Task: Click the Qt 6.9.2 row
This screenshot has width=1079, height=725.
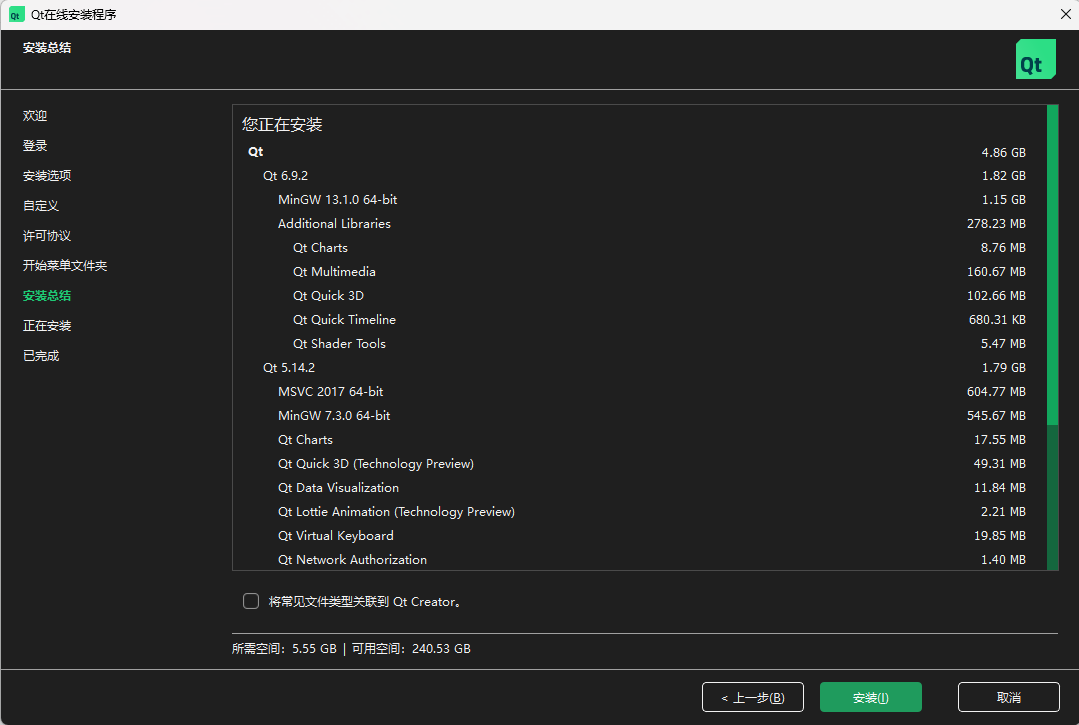Action: click(639, 175)
